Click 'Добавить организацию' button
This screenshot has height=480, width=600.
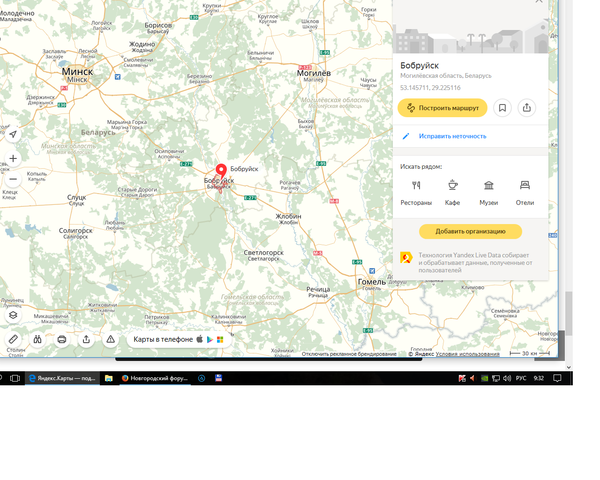(x=470, y=232)
